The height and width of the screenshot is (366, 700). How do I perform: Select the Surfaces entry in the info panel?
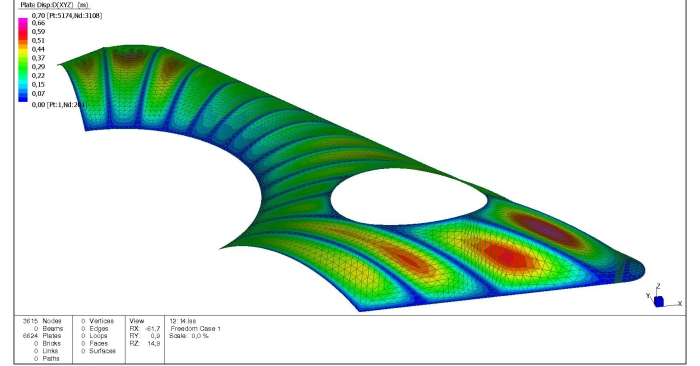point(98,351)
